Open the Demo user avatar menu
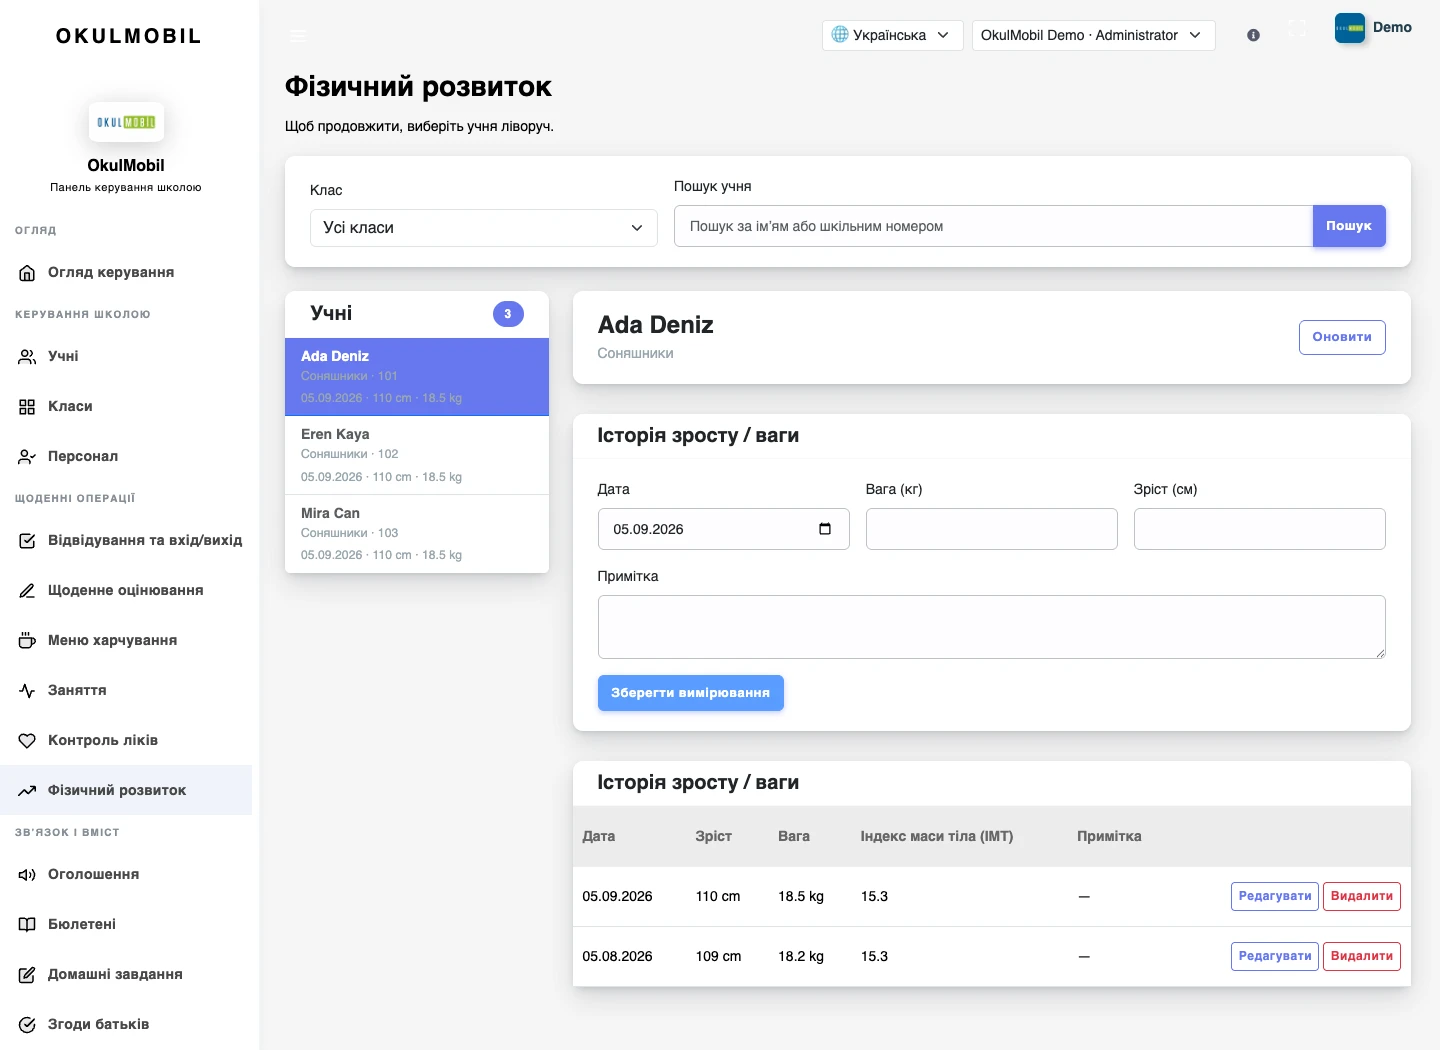The image size is (1440, 1050). pos(1373,28)
